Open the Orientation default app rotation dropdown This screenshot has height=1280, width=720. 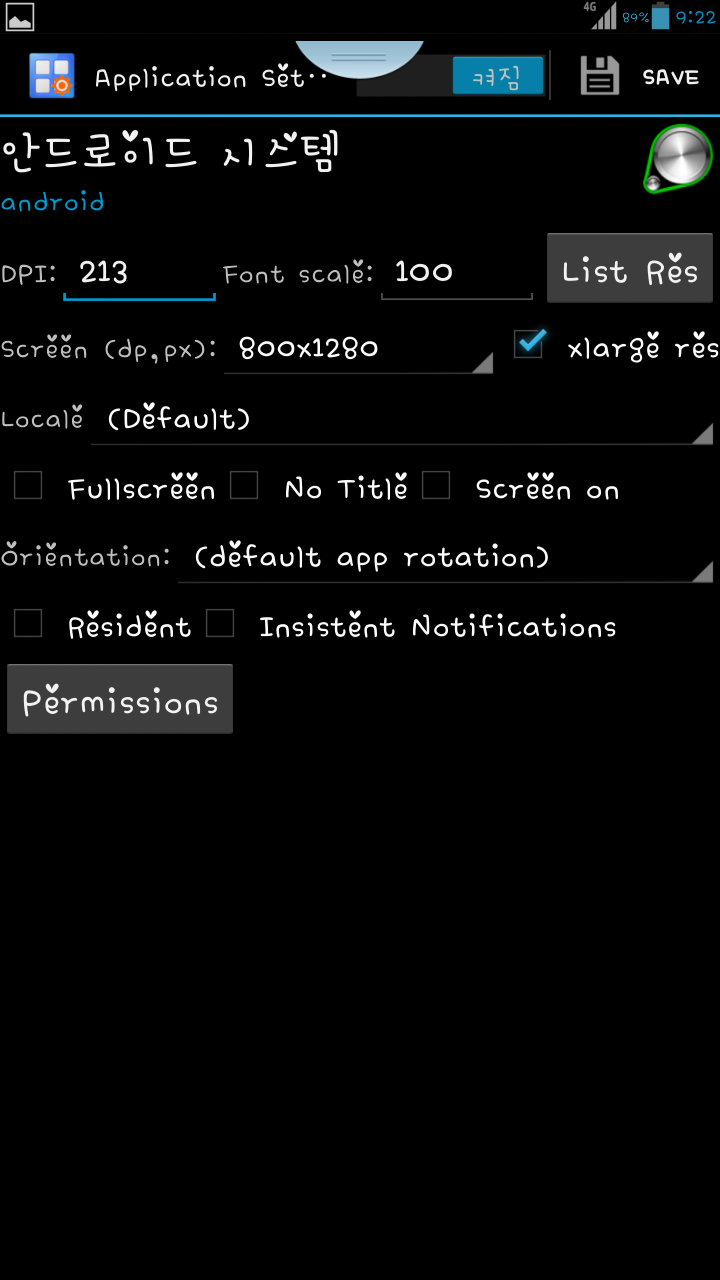tap(446, 557)
